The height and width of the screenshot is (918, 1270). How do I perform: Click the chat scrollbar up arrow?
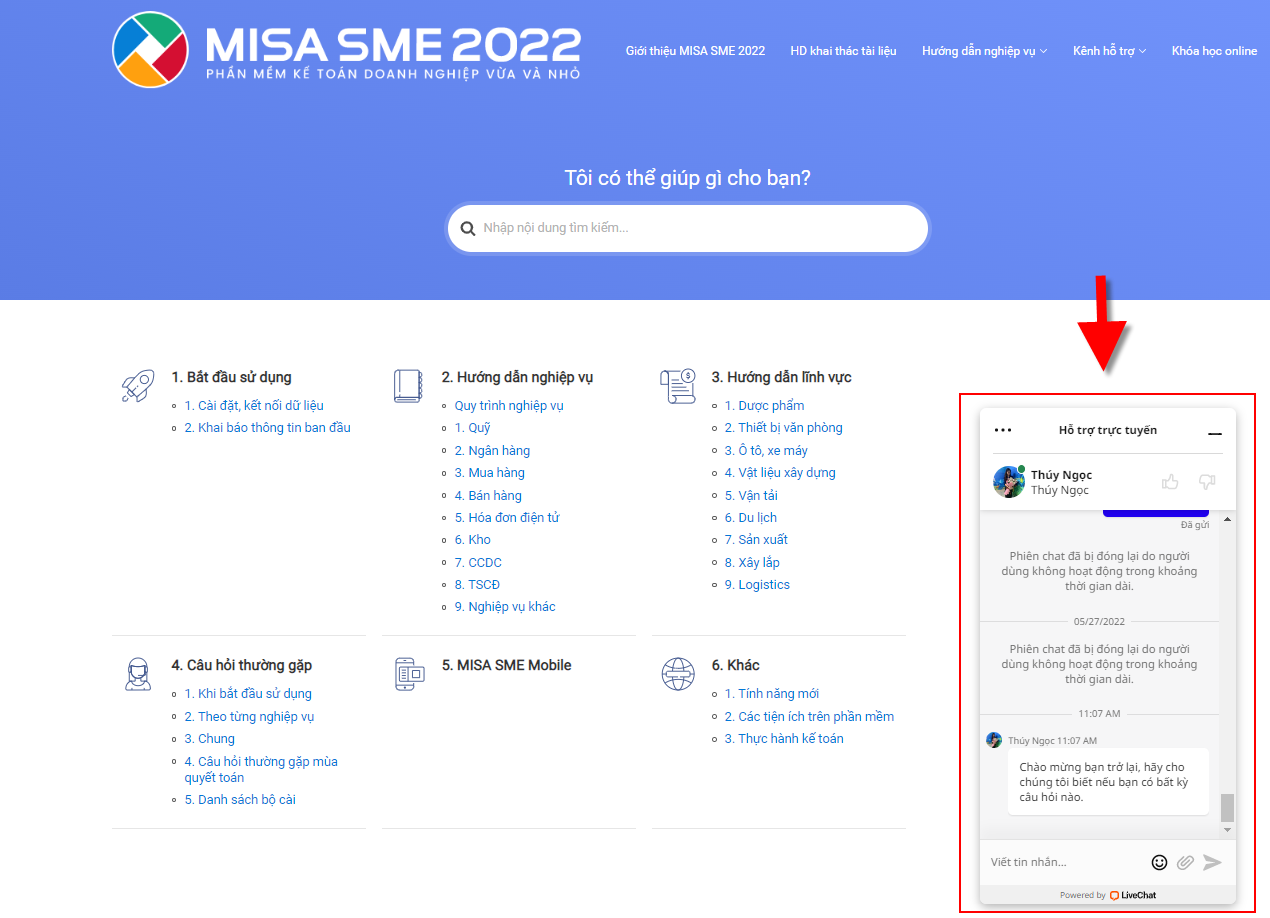tap(1227, 520)
